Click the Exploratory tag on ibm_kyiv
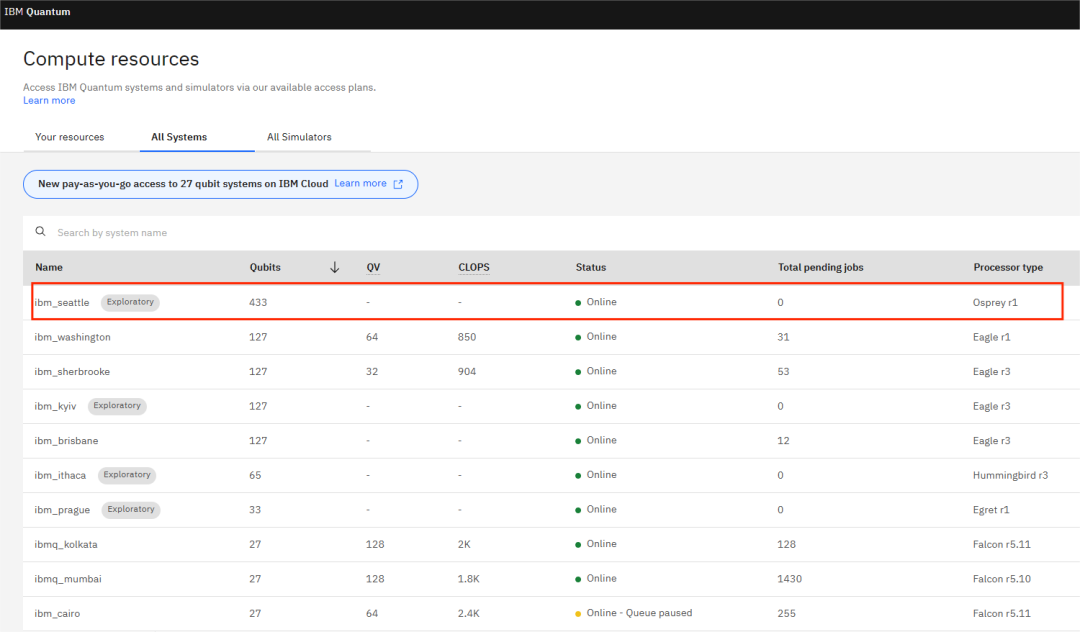This screenshot has width=1080, height=632. click(x=117, y=405)
